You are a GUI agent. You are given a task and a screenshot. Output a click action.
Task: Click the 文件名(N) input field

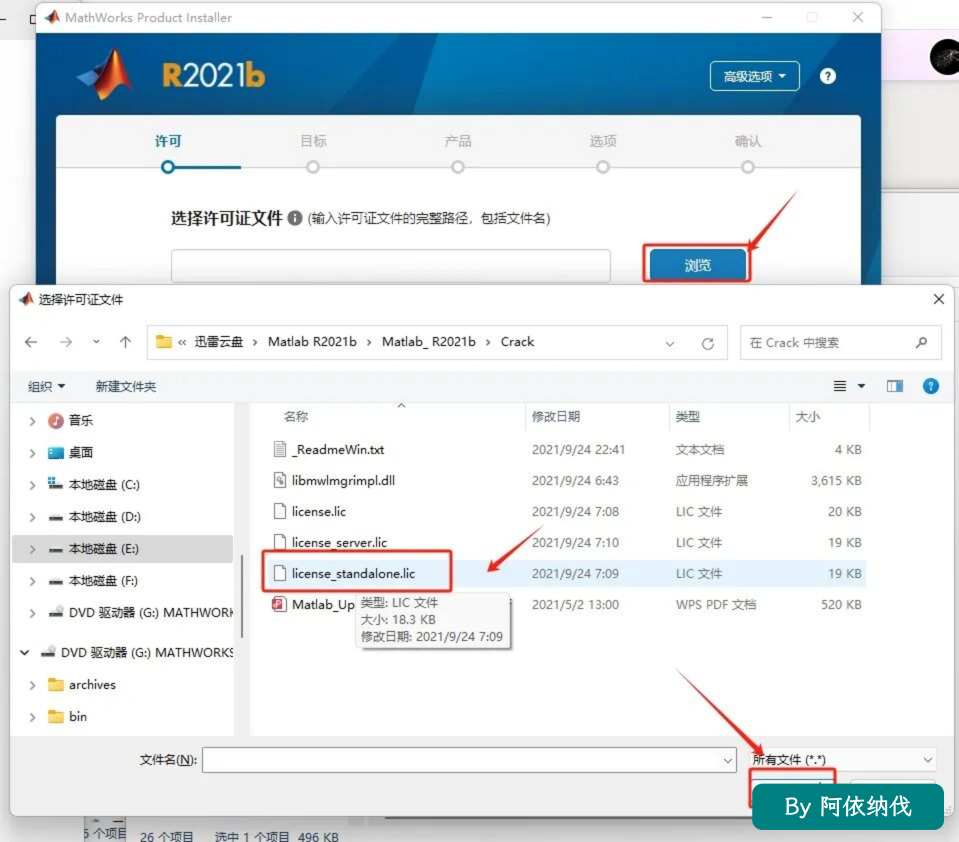click(x=469, y=760)
